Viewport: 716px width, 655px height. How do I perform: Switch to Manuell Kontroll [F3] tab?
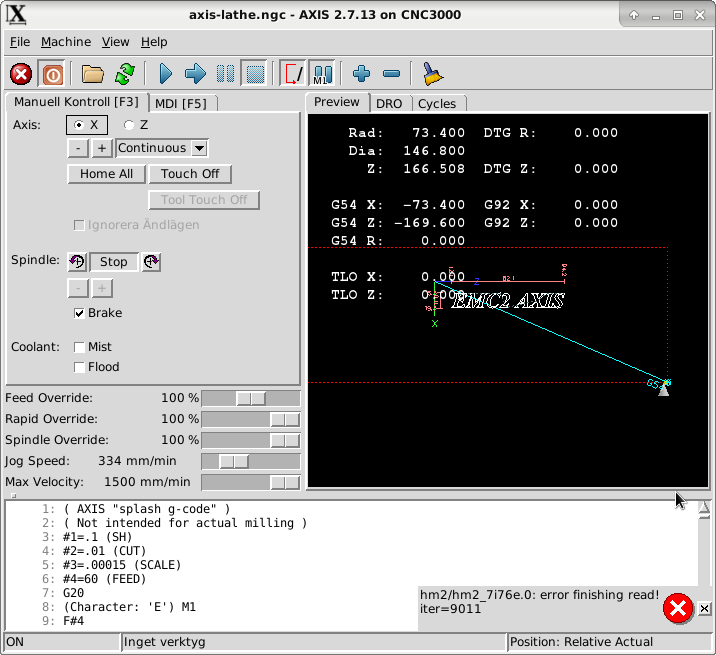coord(76,102)
